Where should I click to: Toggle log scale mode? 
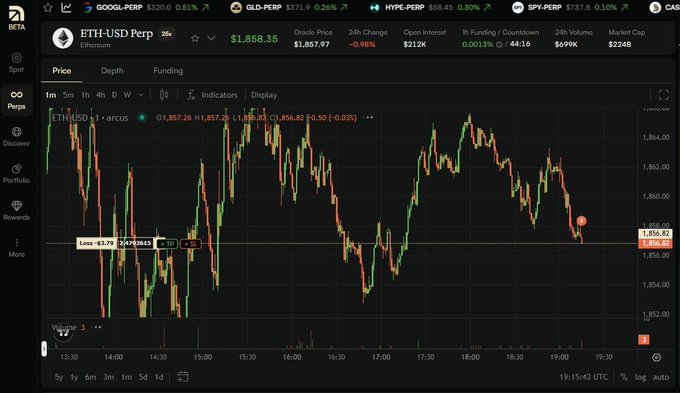[641, 377]
